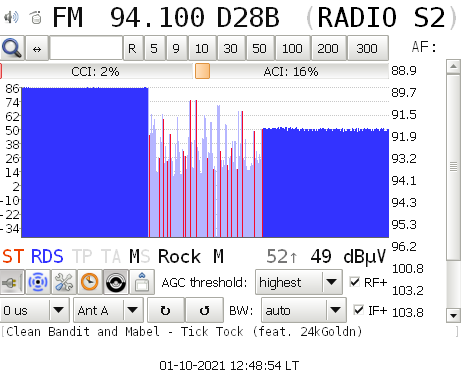Select 100.8 in the AF list
462x373 pixels.
pos(407,269)
